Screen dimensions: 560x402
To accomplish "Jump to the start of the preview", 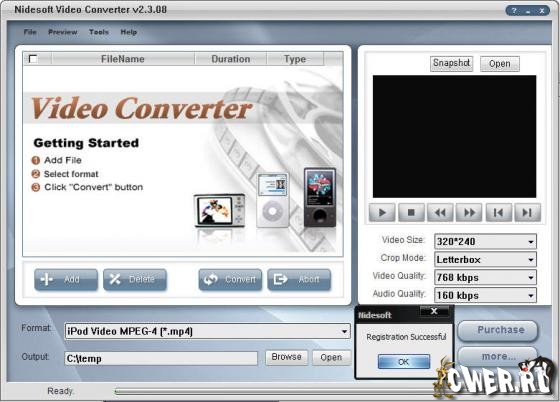I will (498, 213).
